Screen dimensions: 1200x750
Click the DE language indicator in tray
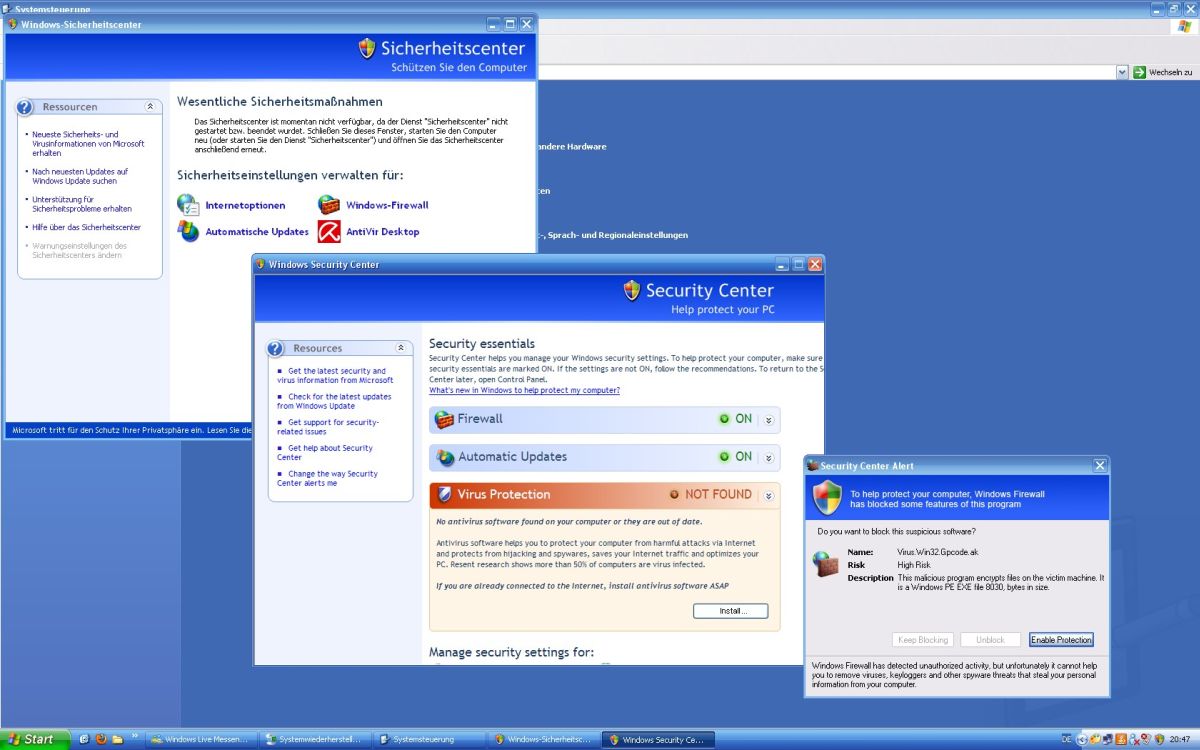pos(1066,739)
